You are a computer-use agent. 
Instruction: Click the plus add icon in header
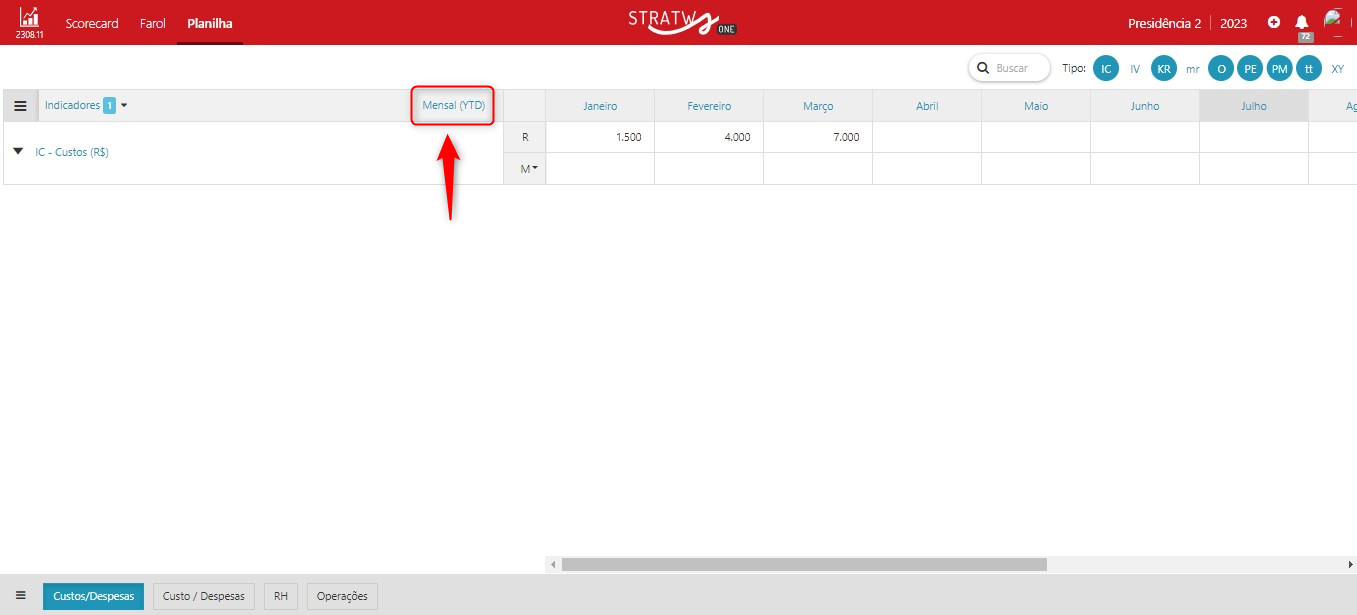(1273, 22)
